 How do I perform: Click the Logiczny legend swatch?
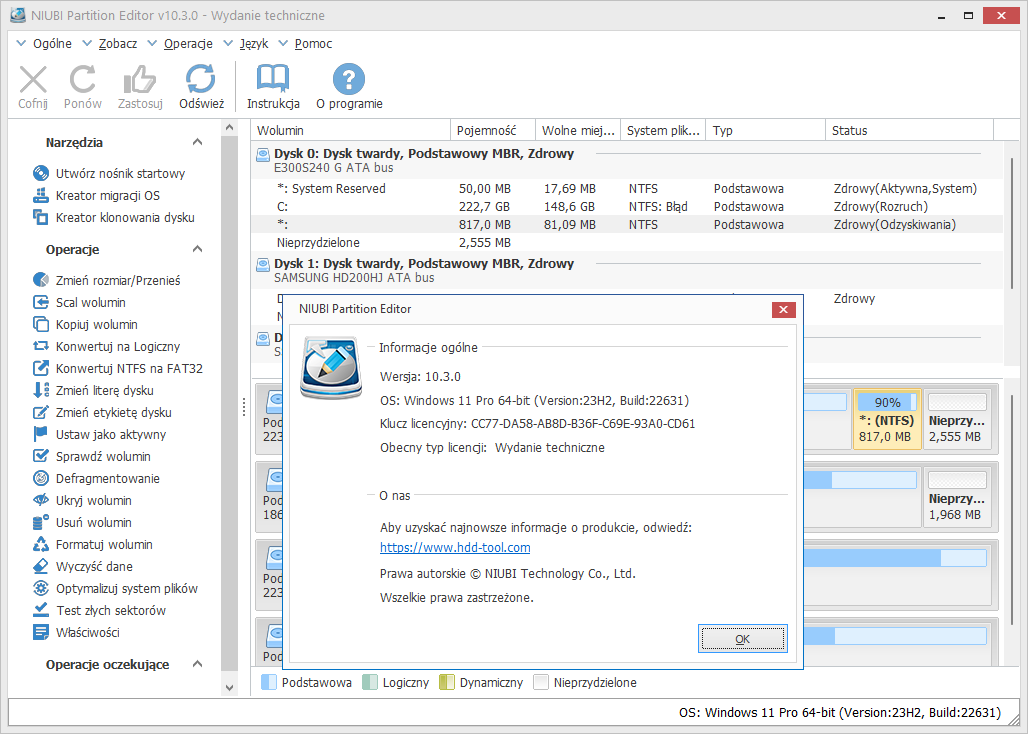(x=370, y=682)
